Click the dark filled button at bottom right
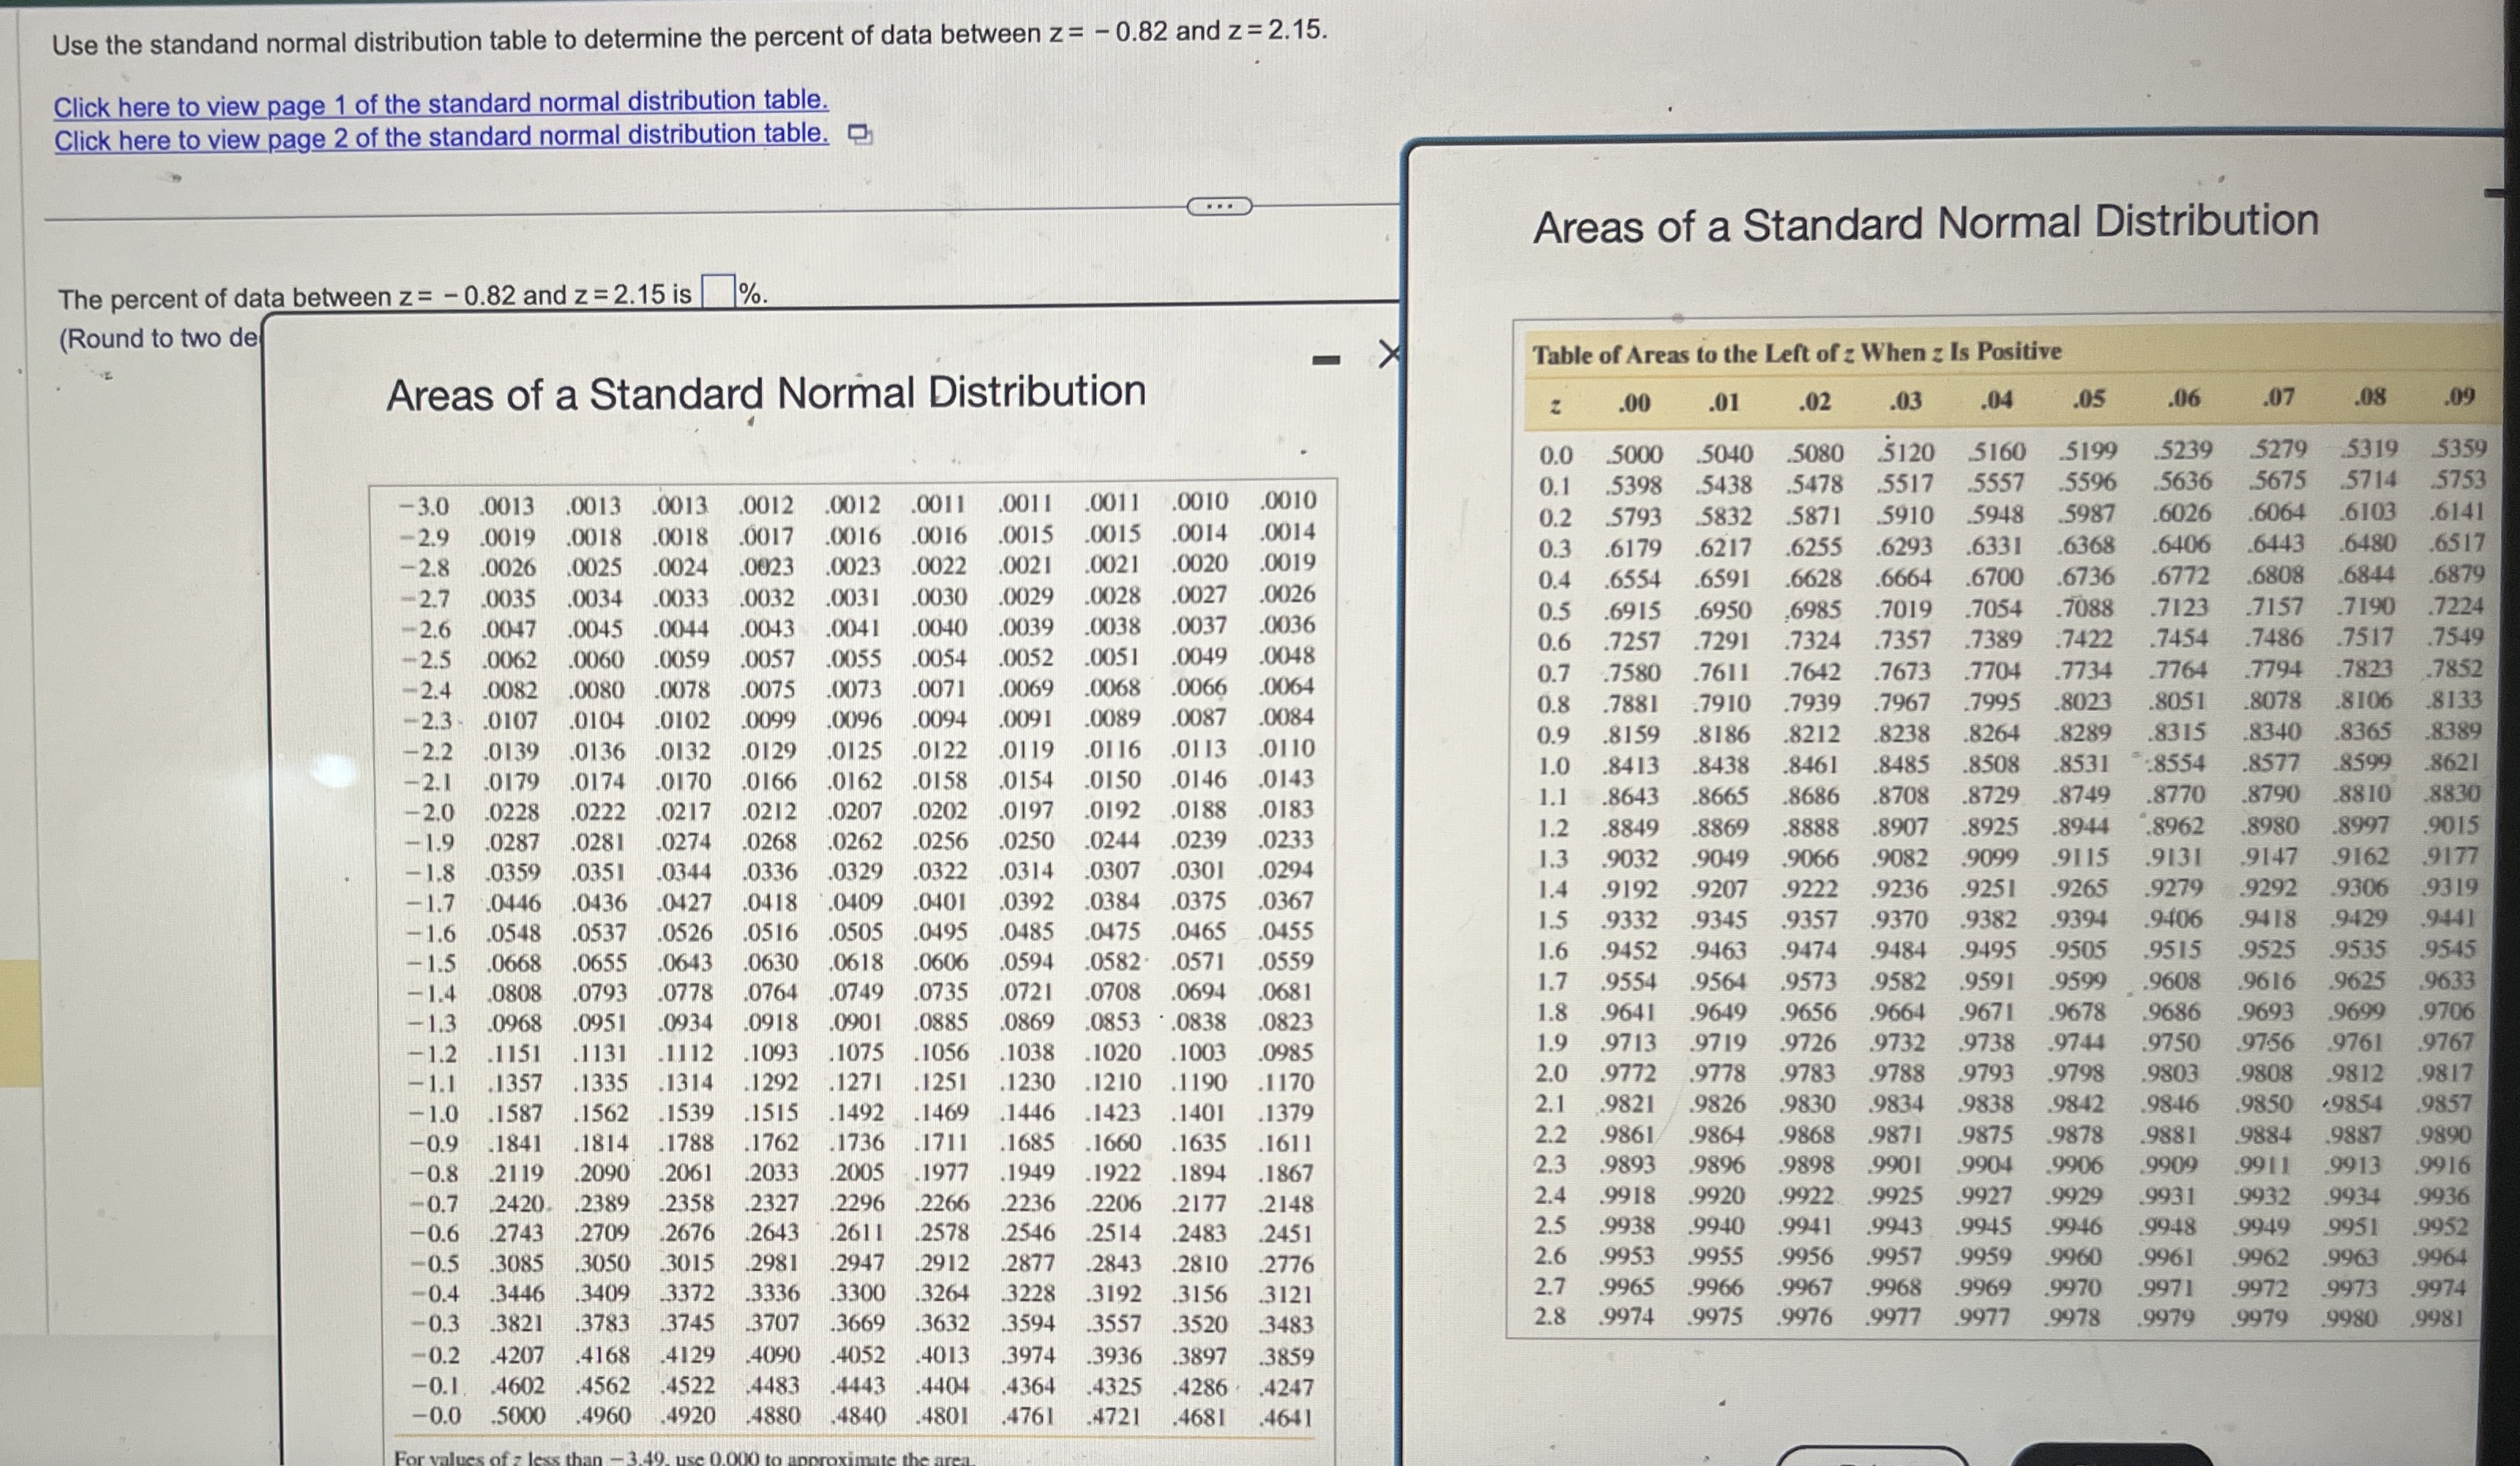 pos(2110,1456)
